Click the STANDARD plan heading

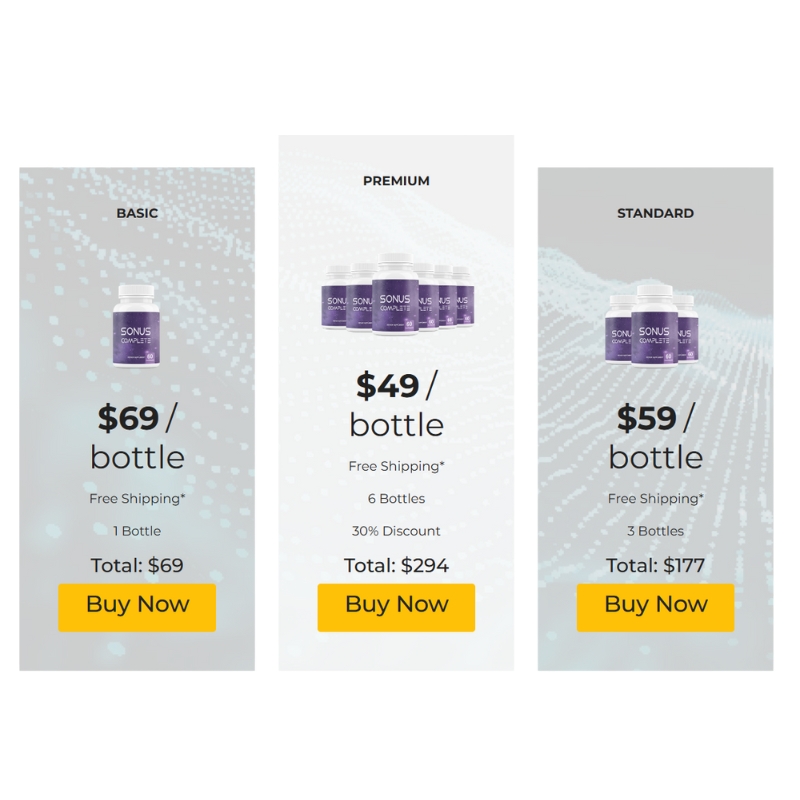(x=656, y=213)
